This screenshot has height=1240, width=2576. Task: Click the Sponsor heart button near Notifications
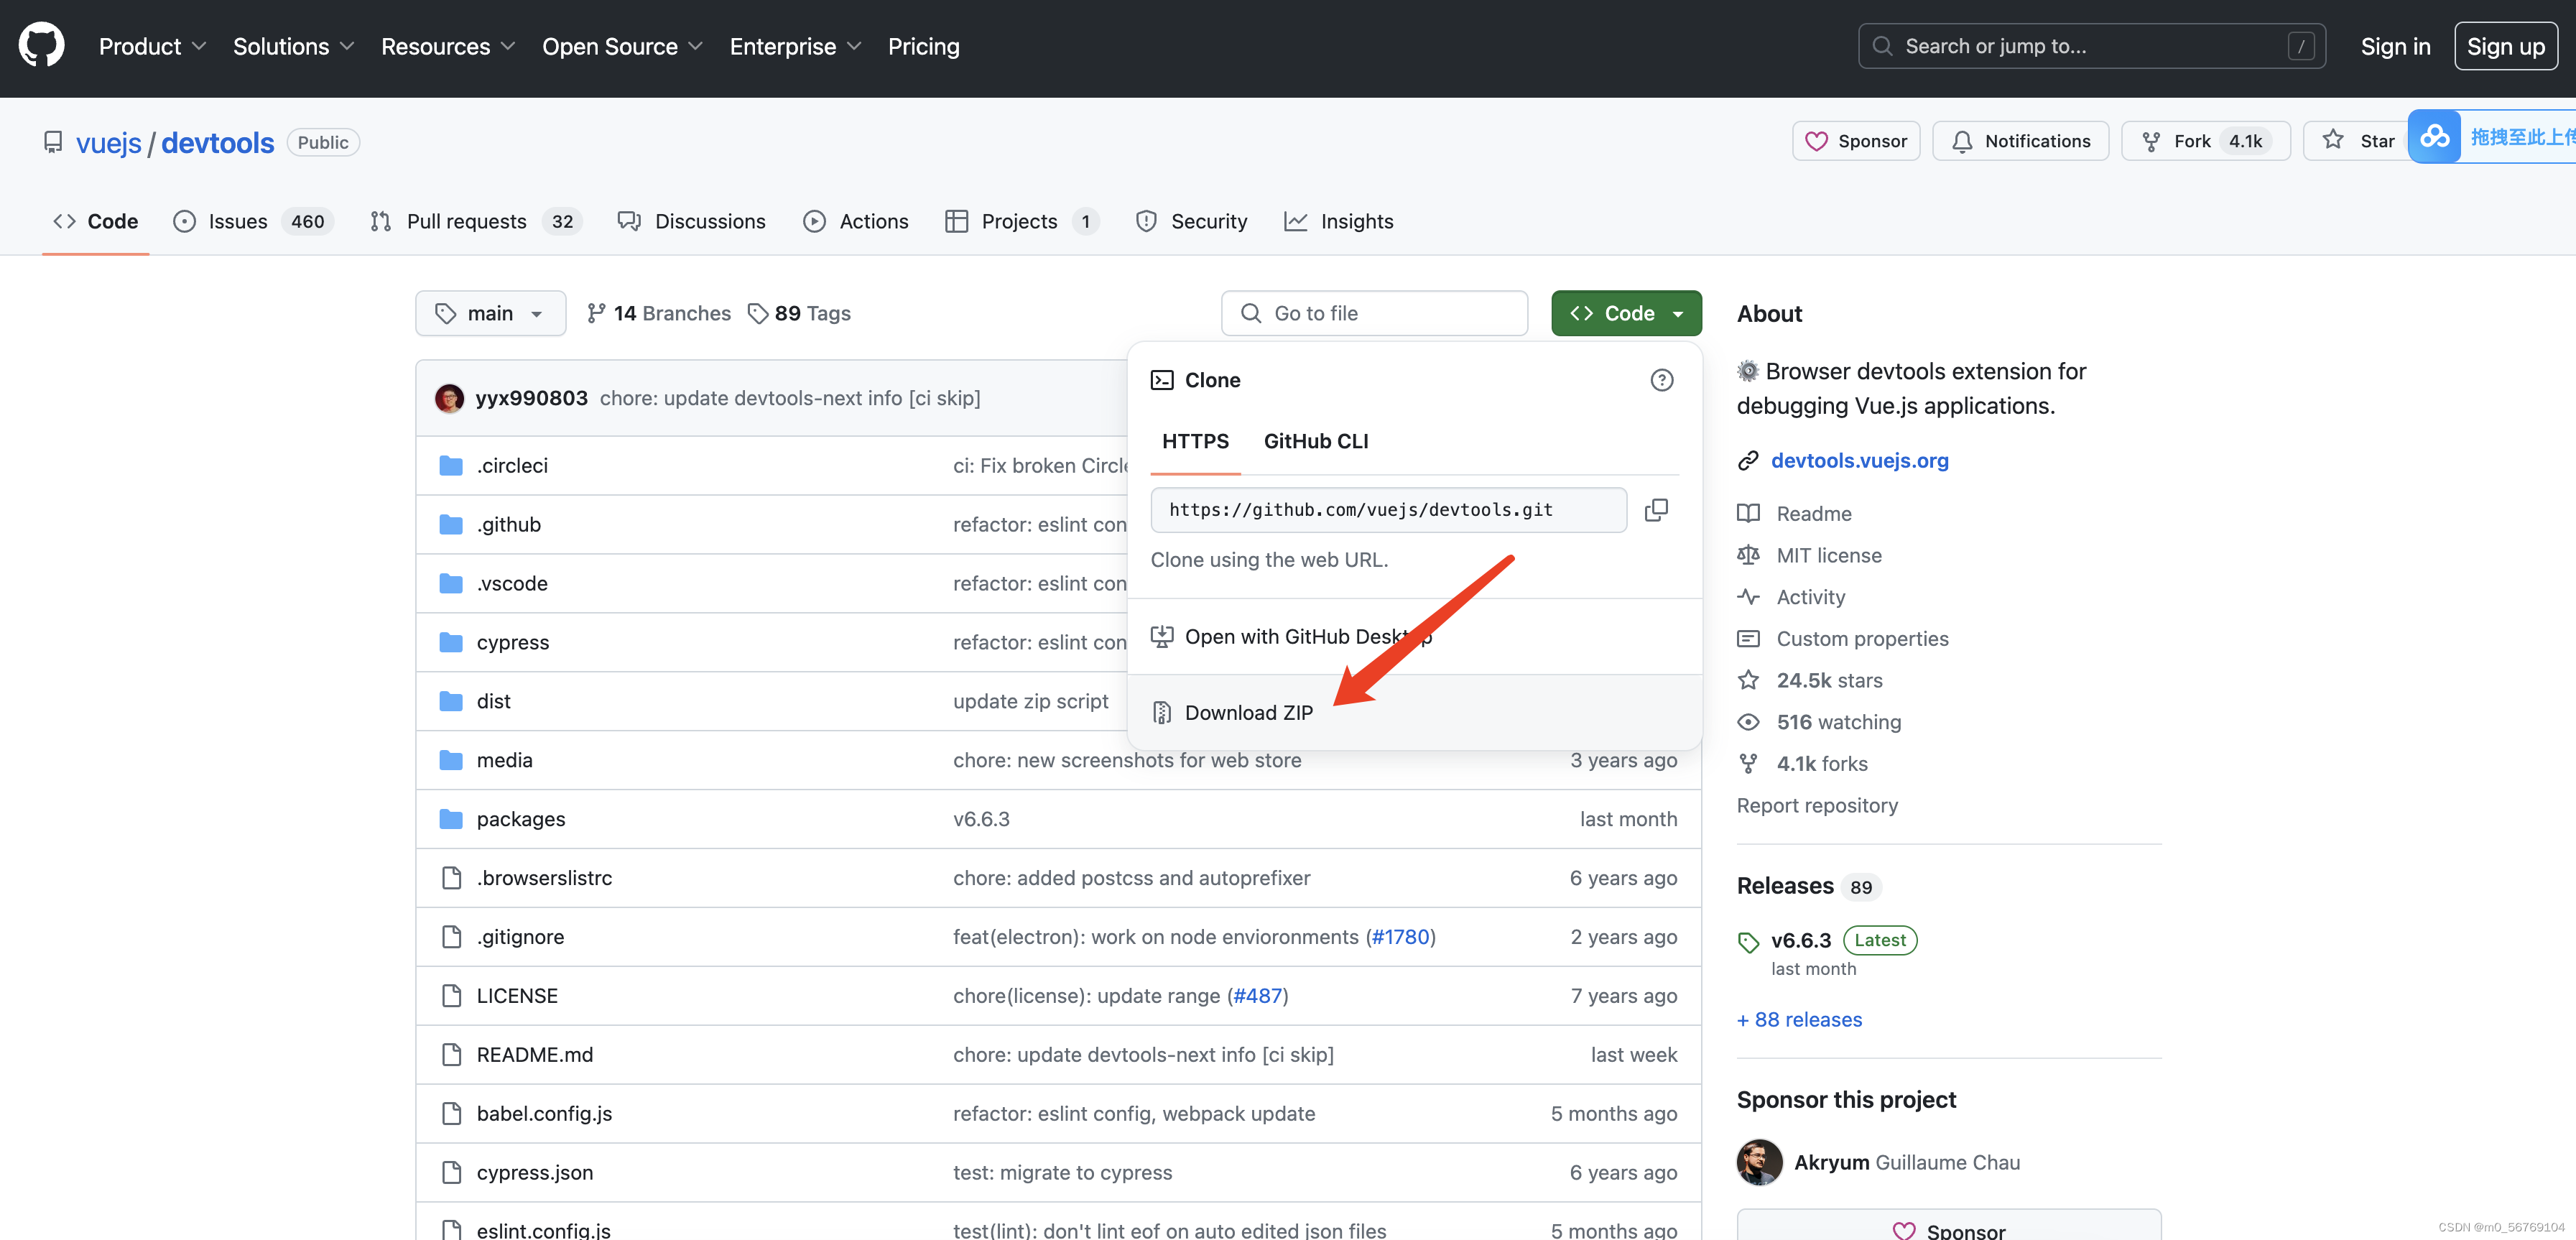click(1856, 141)
